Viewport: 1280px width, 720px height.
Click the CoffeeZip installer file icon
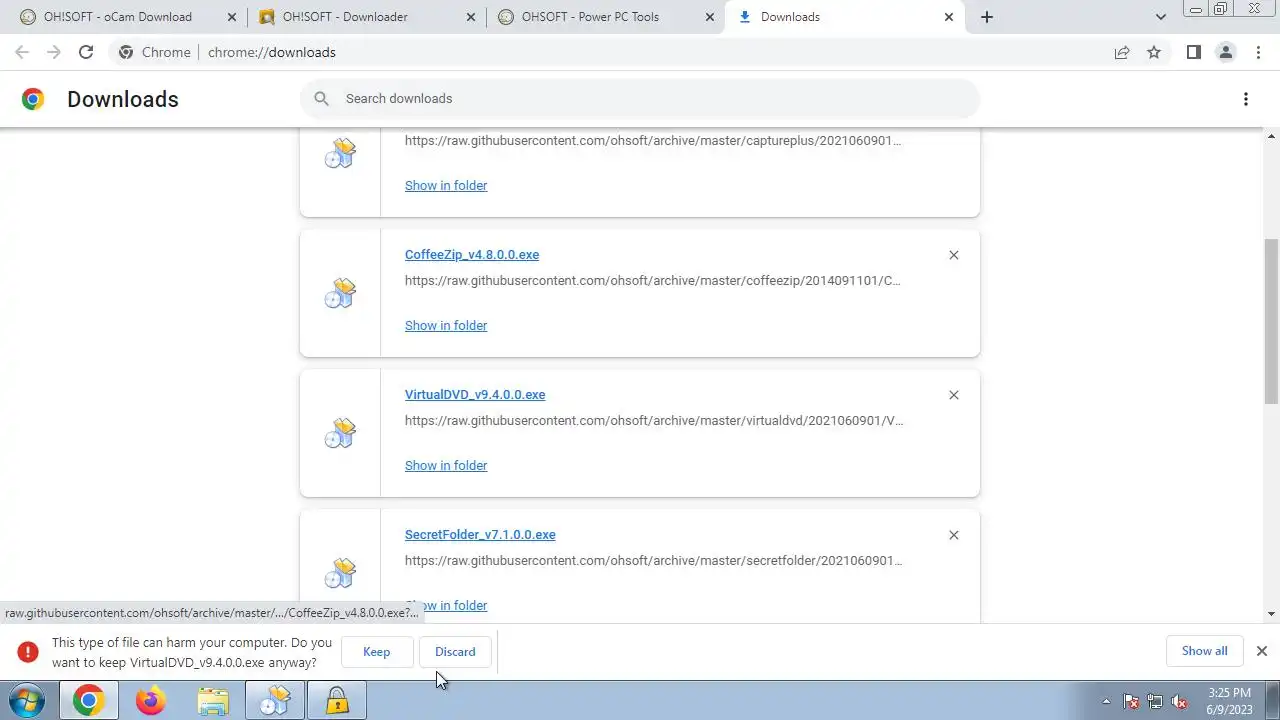pyautogui.click(x=340, y=293)
